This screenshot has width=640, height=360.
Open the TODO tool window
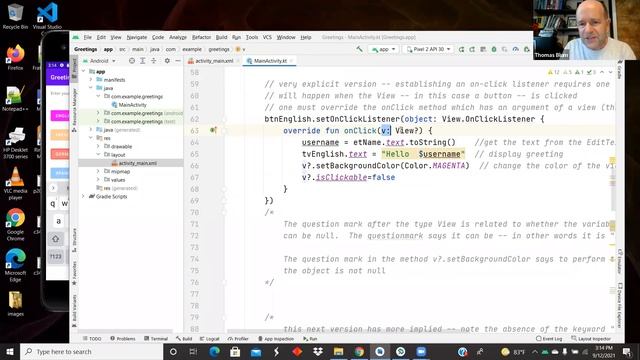pyautogui.click(x=92, y=339)
